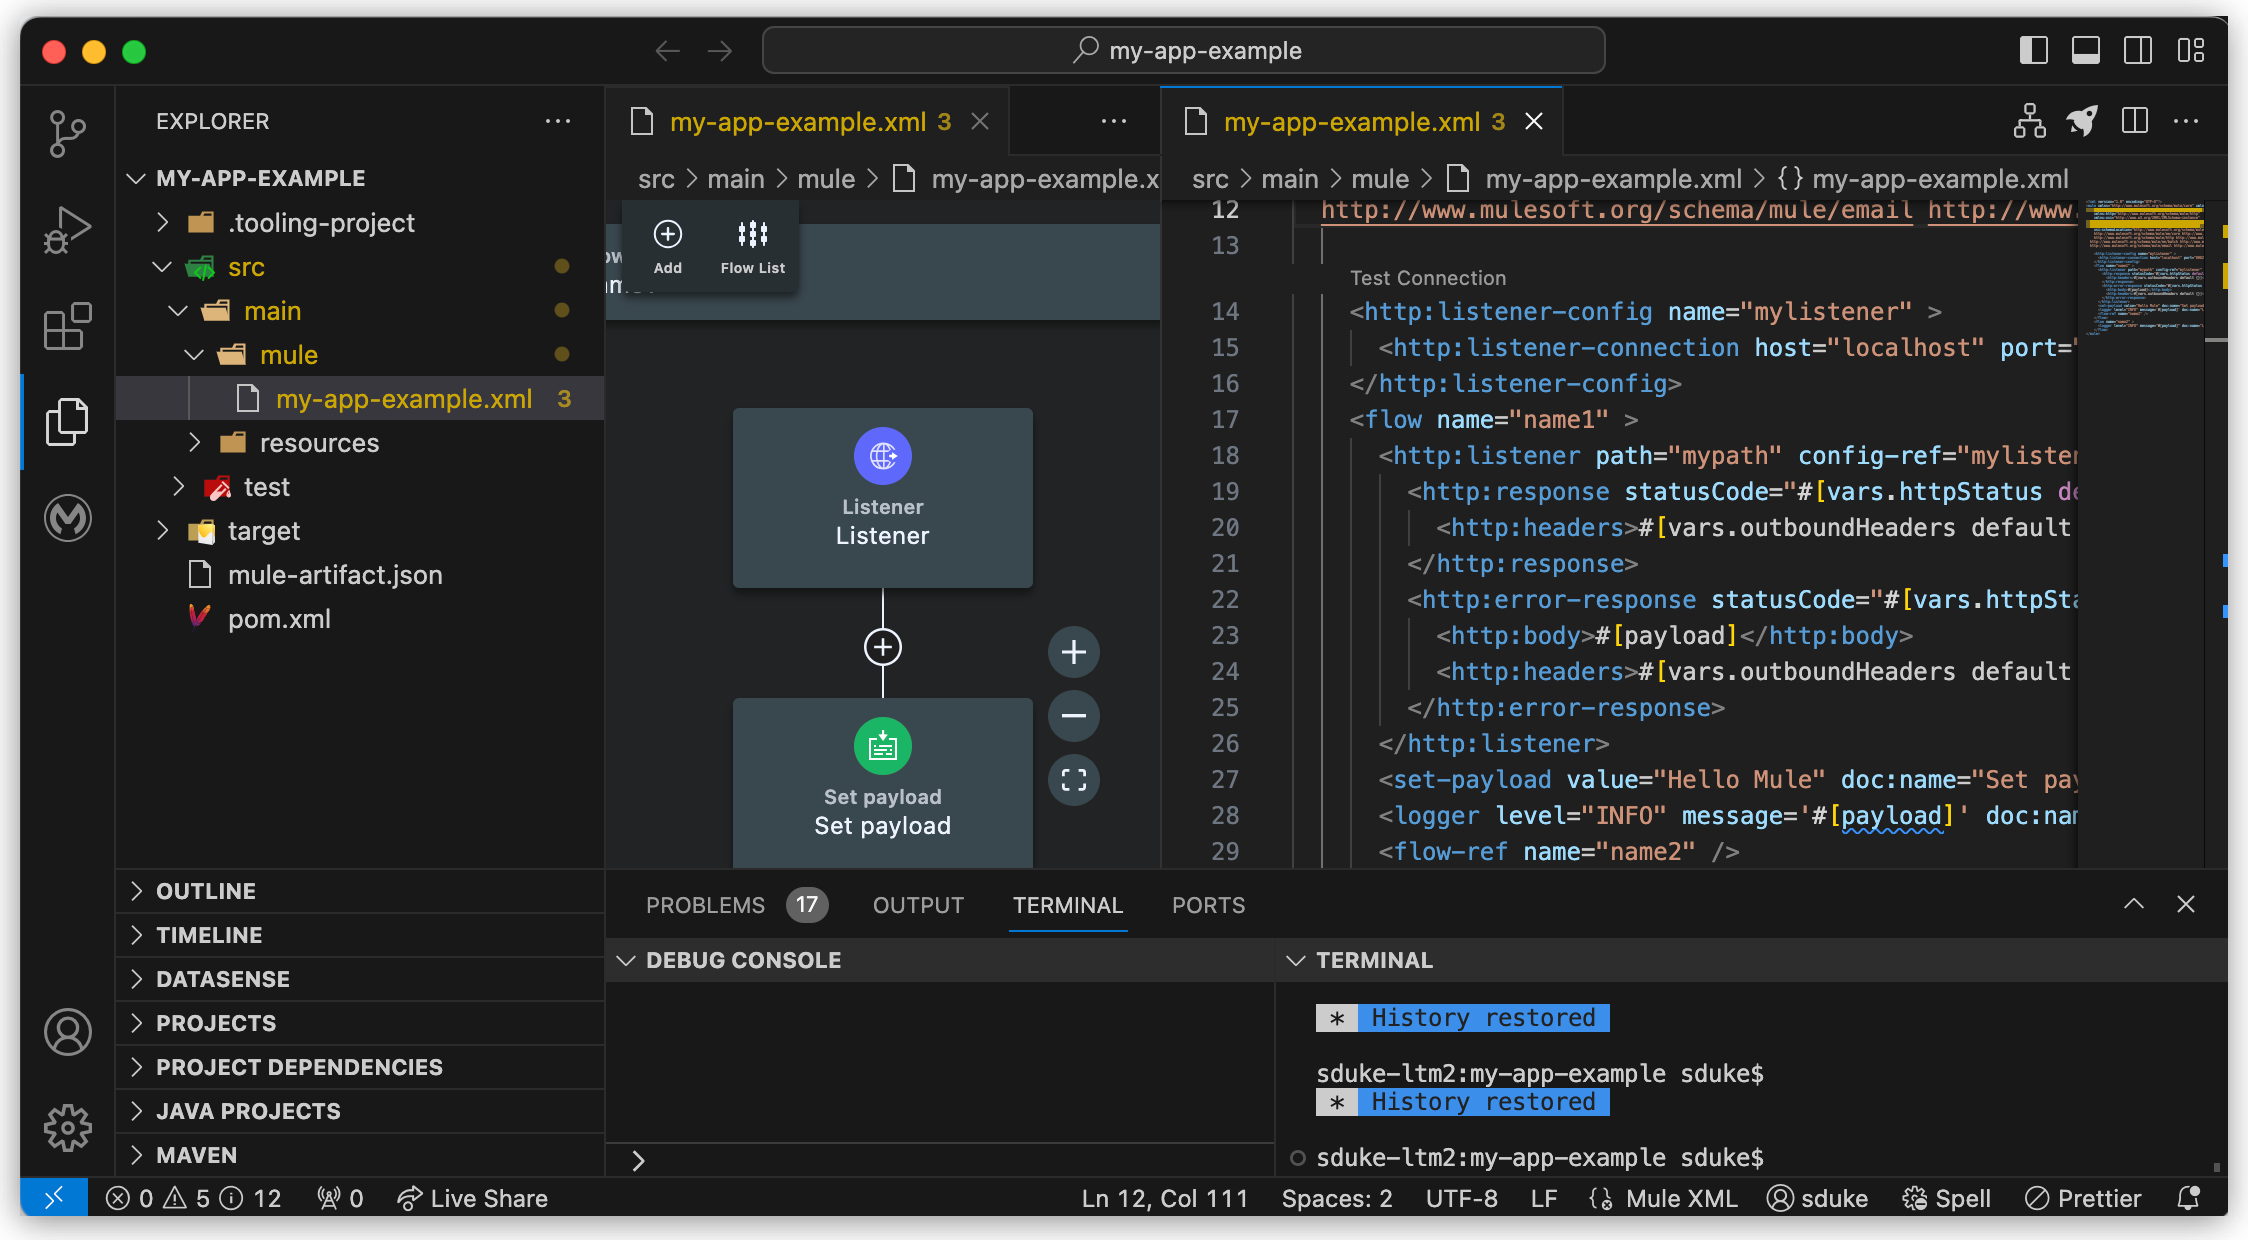
Task: Select the PROBLEMS tab showing 17 issues
Action: [x=727, y=903]
